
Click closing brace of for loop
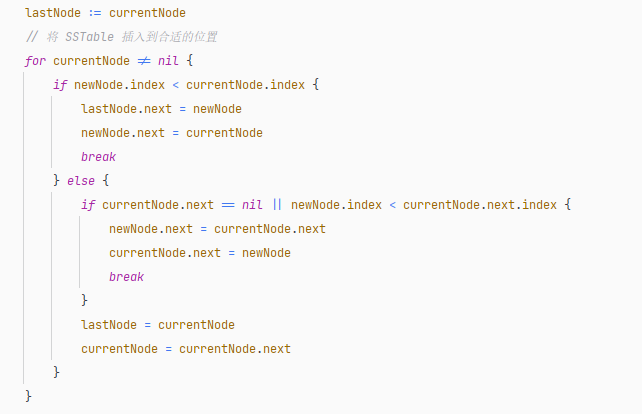(28, 396)
